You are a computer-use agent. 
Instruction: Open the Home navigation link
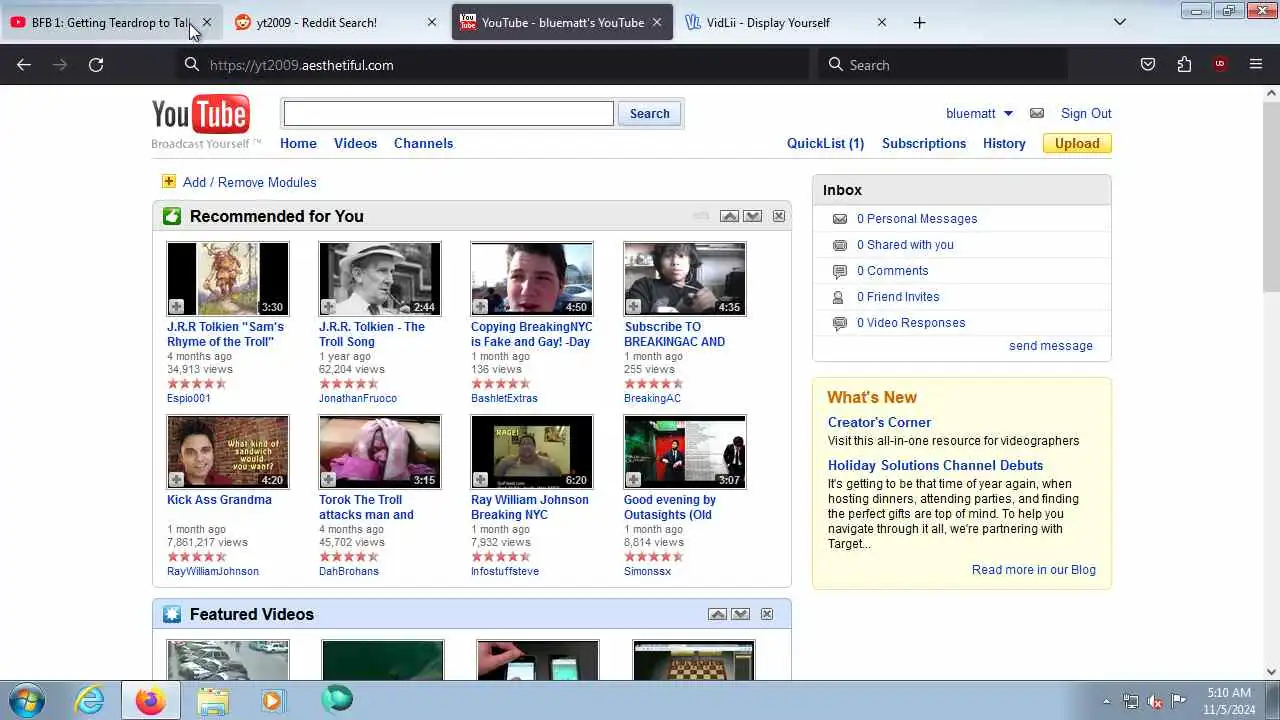[298, 143]
